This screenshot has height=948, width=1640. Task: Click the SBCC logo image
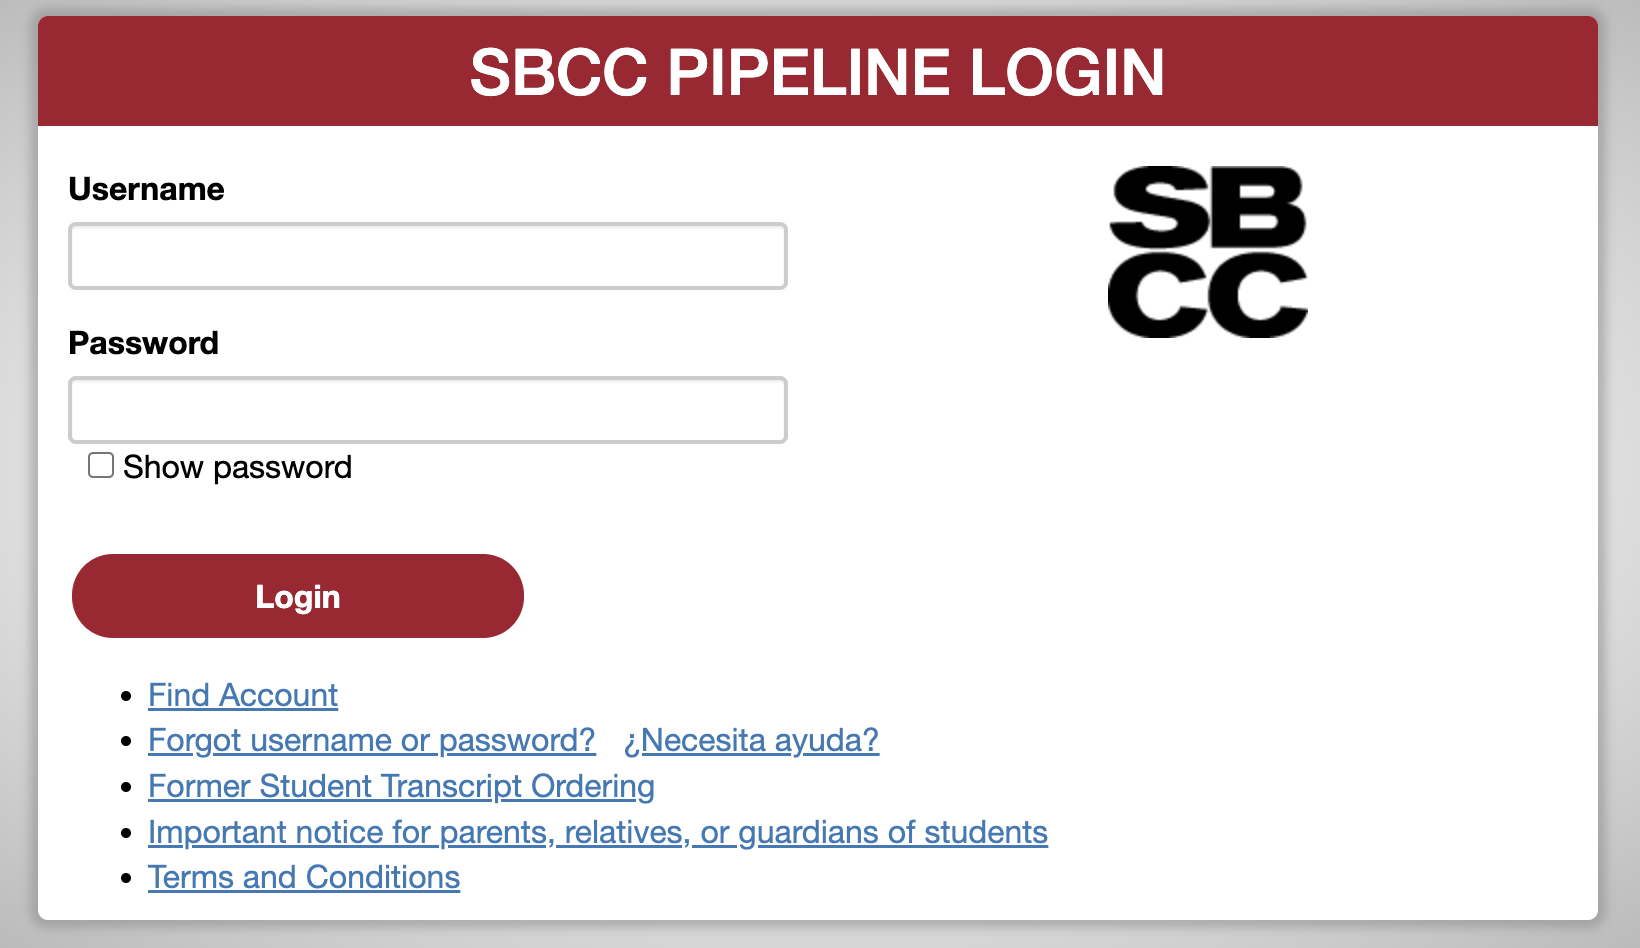coord(1207,252)
